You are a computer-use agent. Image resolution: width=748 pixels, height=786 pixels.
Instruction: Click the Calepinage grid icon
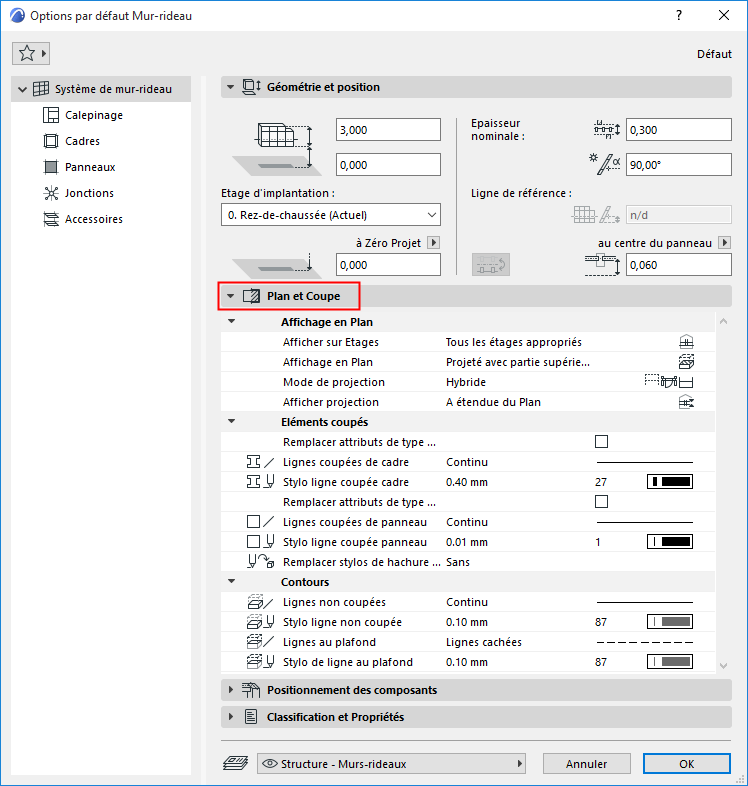coord(51,115)
